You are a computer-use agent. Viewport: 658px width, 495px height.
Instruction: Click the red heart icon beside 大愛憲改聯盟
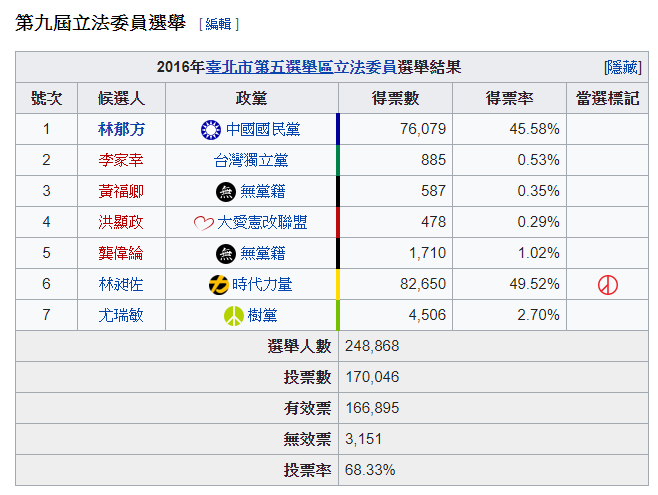pyautogui.click(x=204, y=223)
